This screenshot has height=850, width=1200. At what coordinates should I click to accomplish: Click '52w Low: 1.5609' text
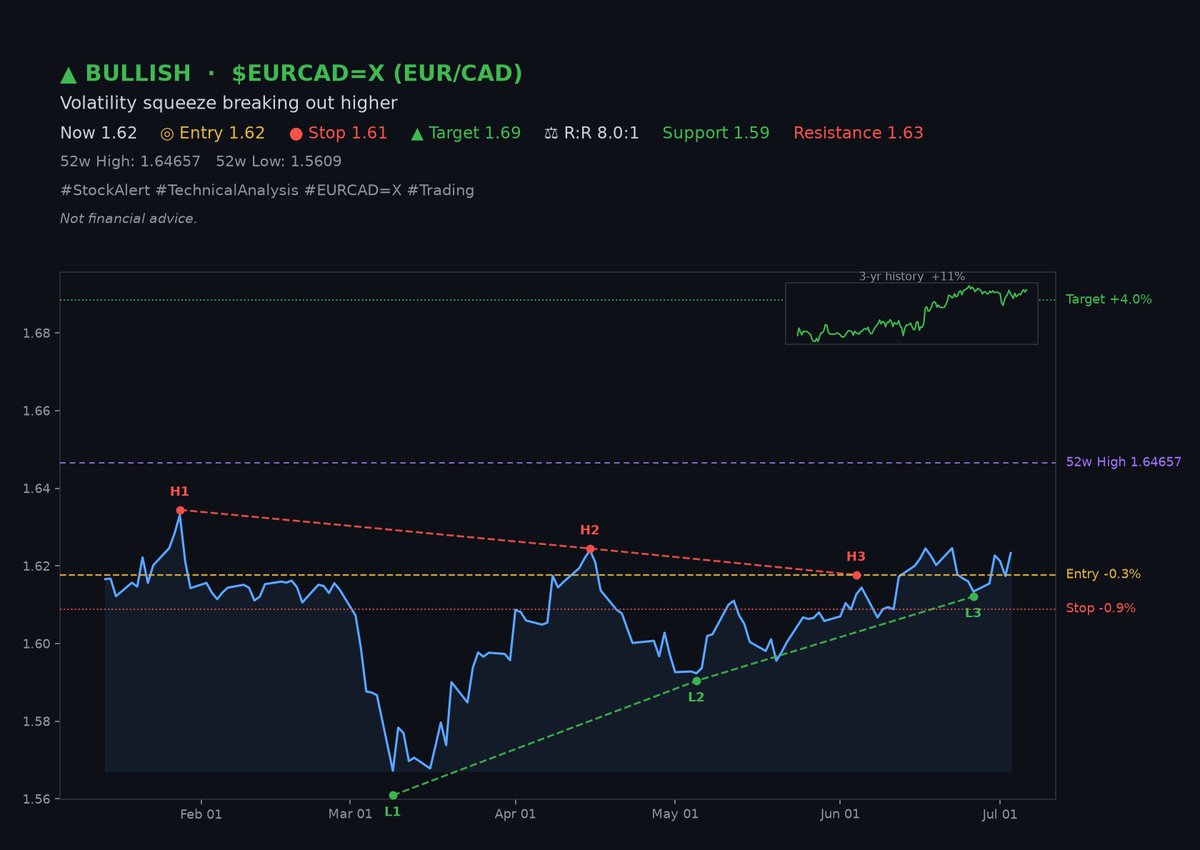(x=279, y=161)
